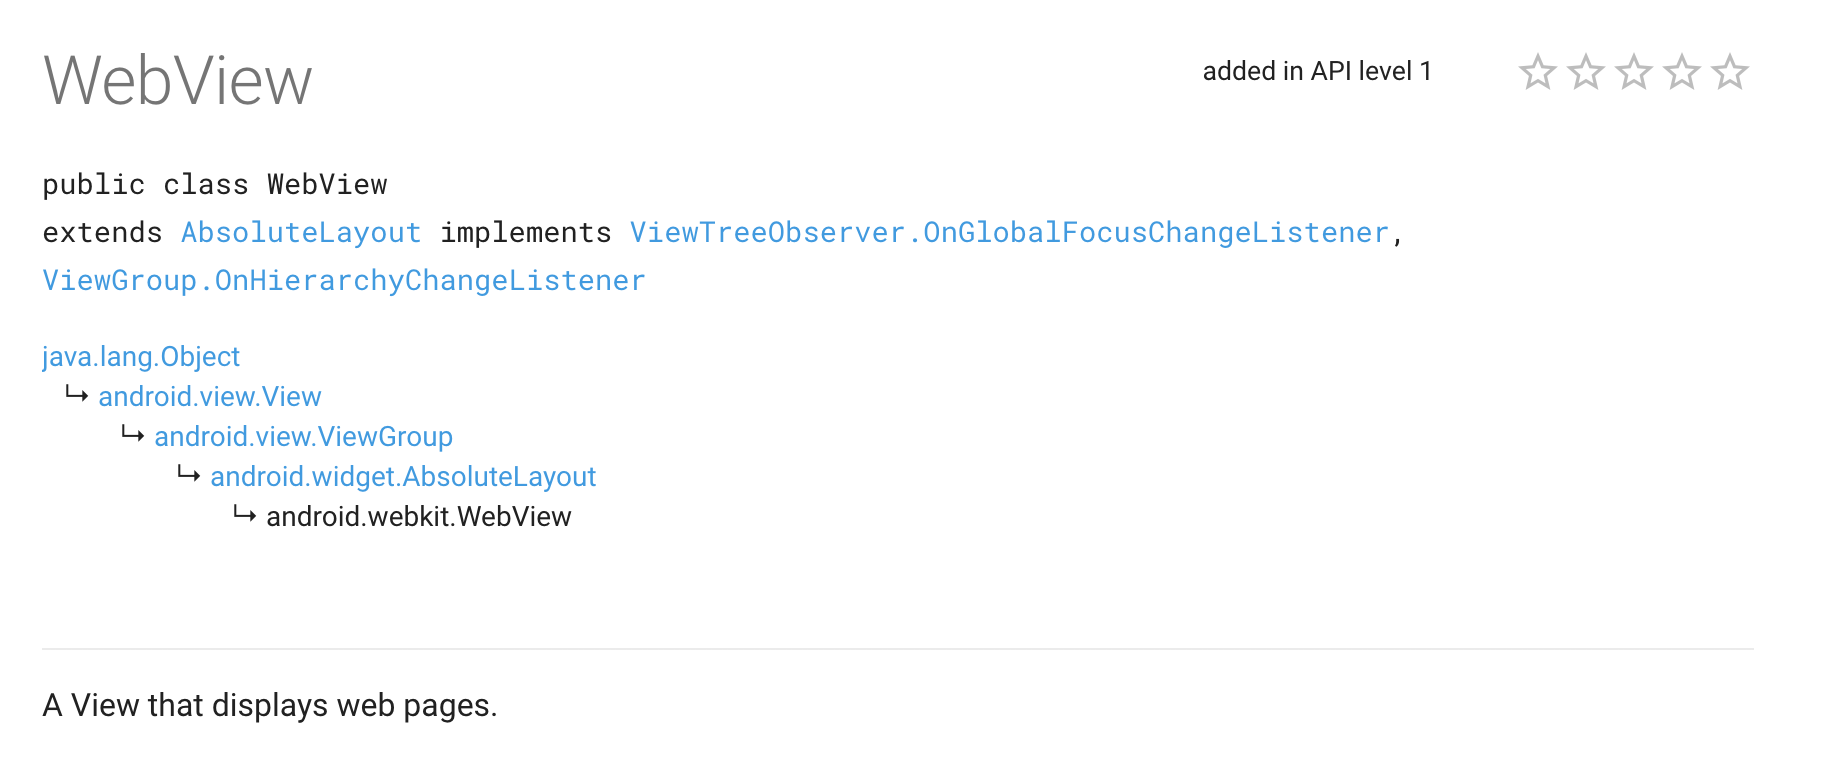Rate the page five stars
The width and height of the screenshot is (1826, 762).
(1729, 72)
